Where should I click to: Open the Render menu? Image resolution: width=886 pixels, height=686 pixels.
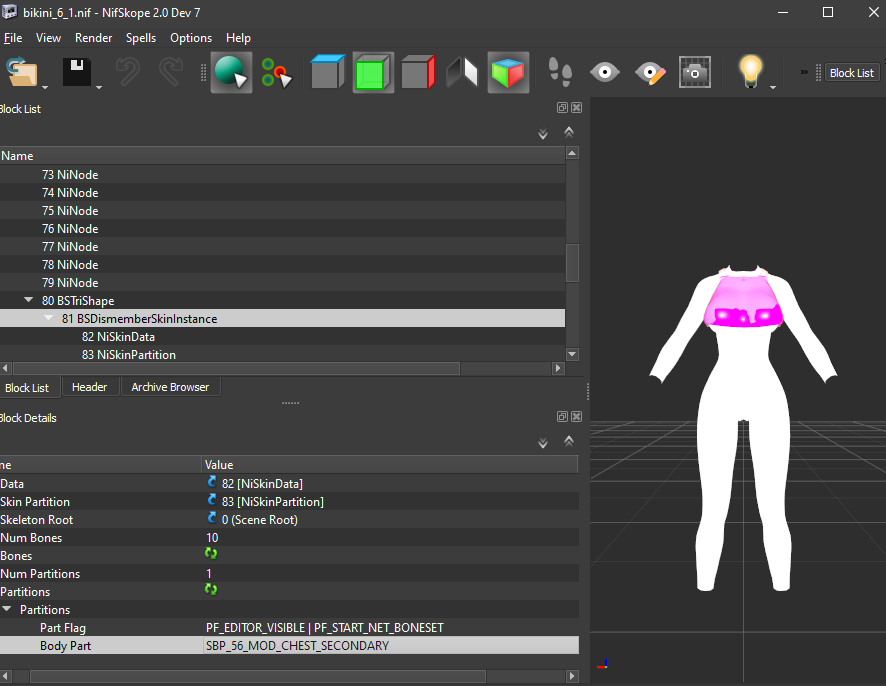[x=93, y=38]
